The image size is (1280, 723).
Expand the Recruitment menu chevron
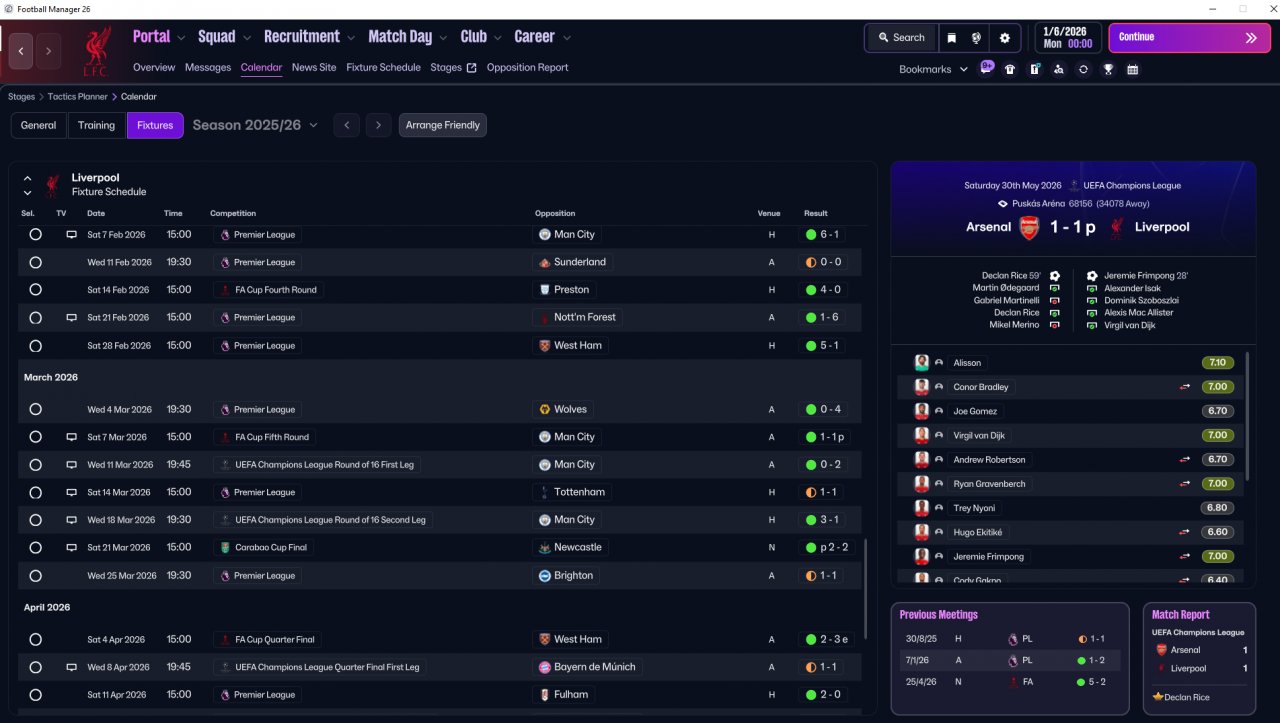(351, 38)
